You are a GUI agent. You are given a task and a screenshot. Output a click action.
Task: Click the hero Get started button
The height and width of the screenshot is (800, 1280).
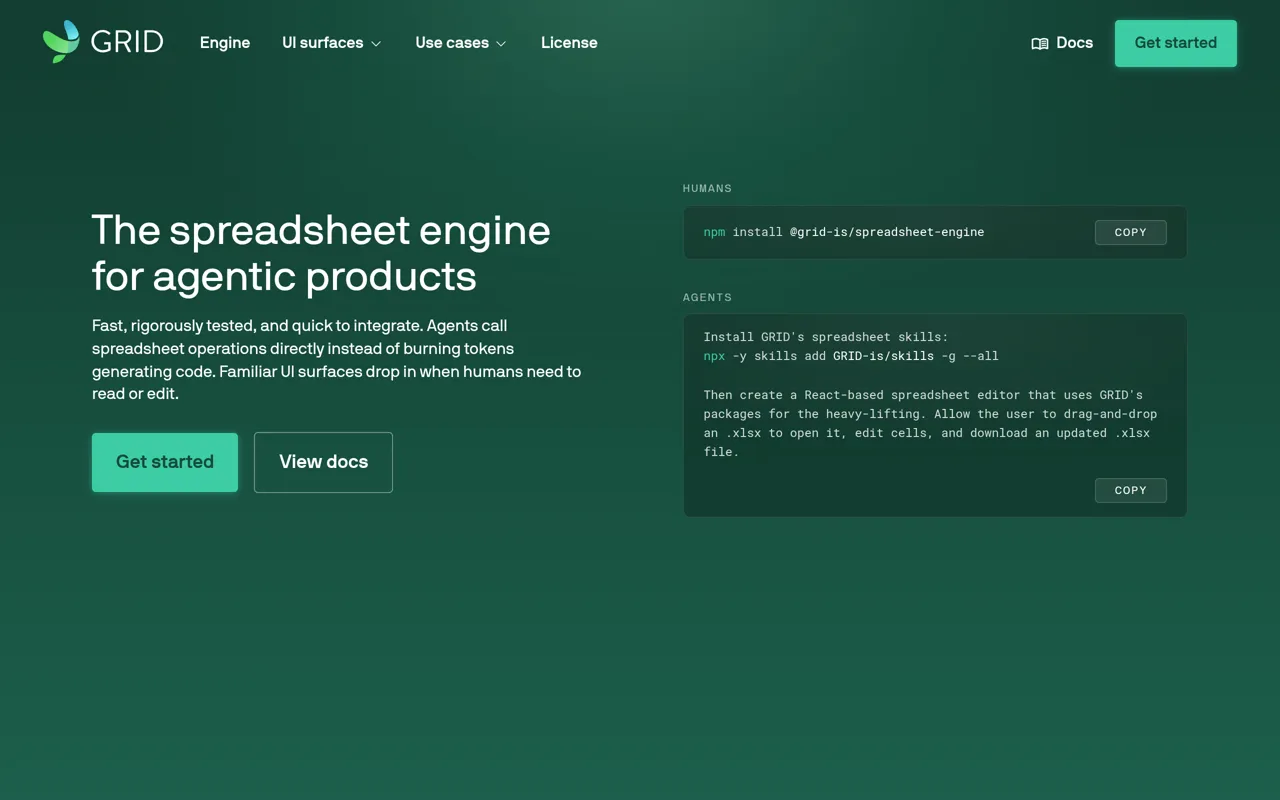point(165,462)
